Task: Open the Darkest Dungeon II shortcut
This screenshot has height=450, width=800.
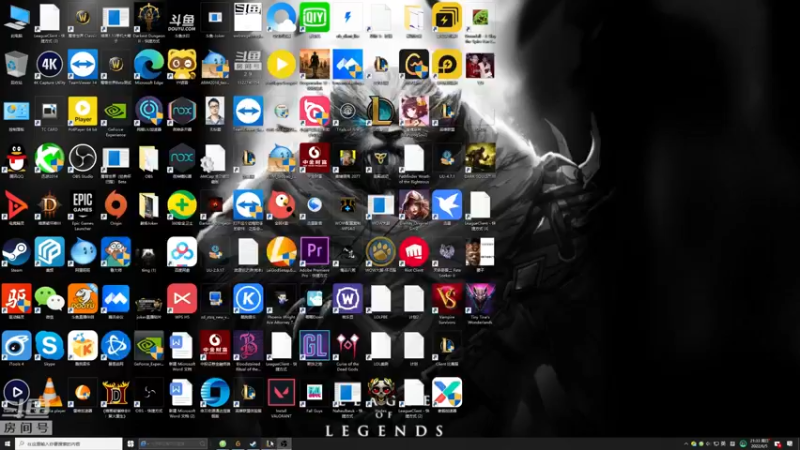Action: pos(148,18)
